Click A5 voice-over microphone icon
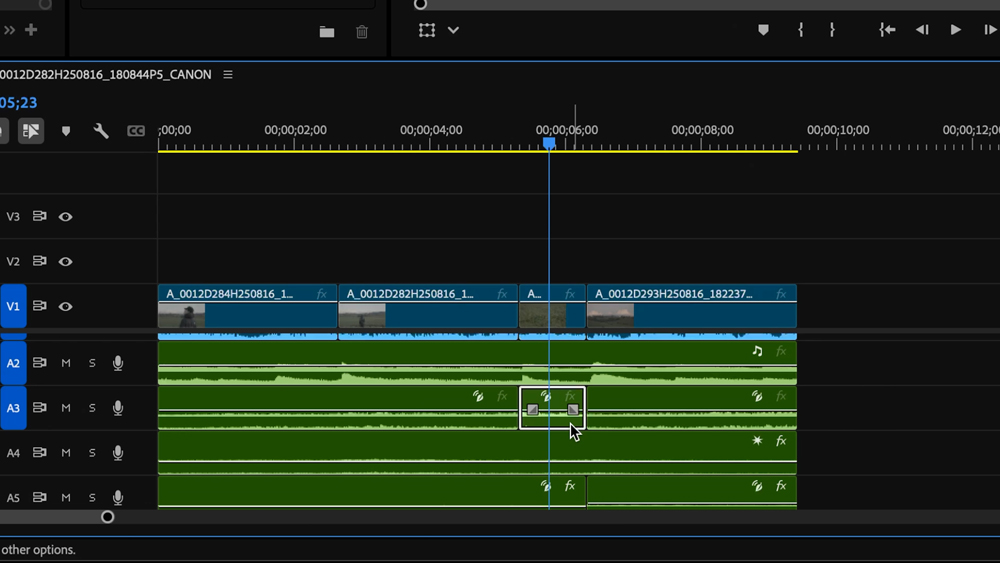 click(118, 497)
